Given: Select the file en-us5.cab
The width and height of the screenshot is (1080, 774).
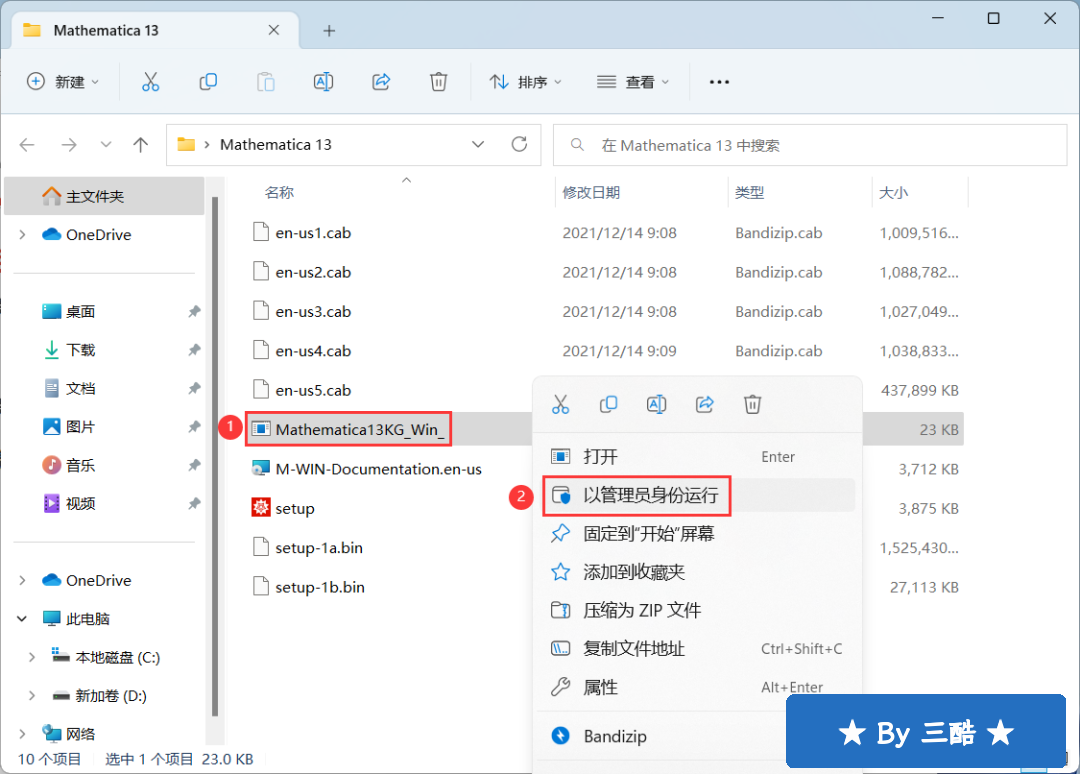Looking at the screenshot, I should [313, 390].
